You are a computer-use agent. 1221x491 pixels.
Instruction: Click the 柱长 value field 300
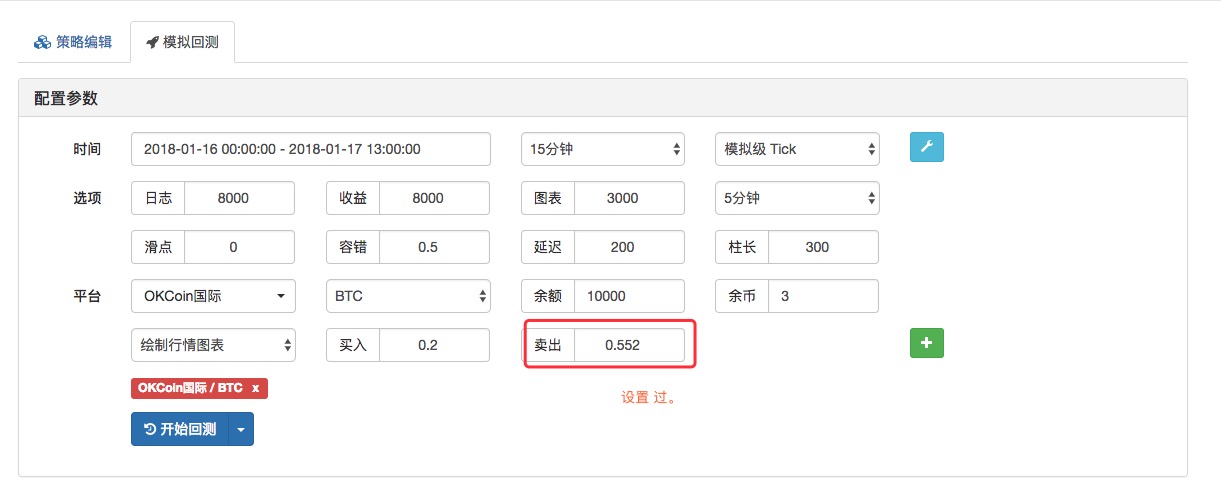823,247
